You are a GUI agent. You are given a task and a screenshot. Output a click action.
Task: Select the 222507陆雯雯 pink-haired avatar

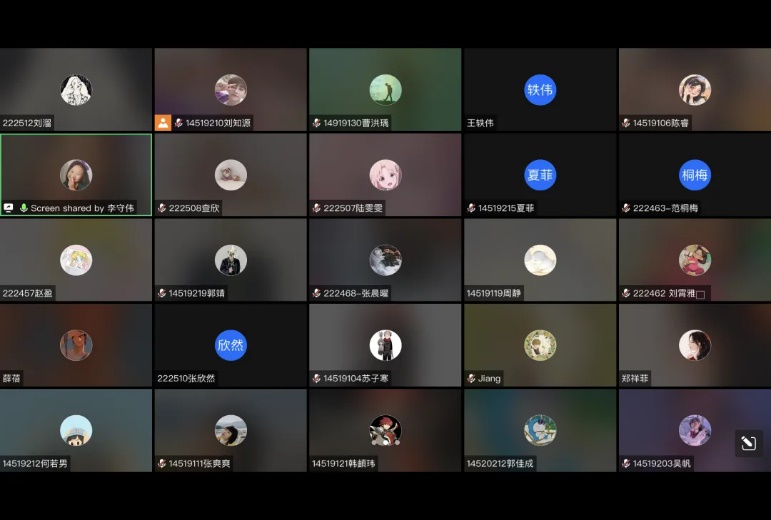point(385,175)
